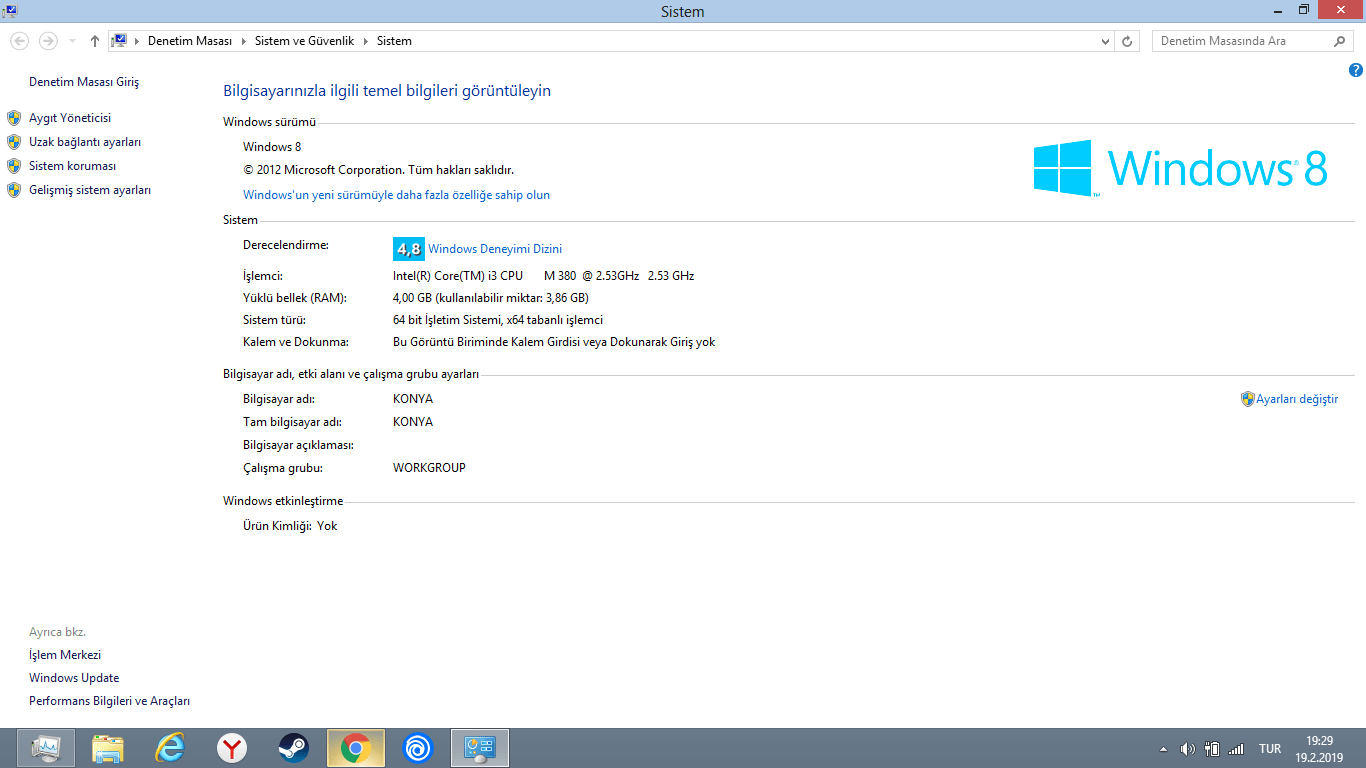Image resolution: width=1366 pixels, height=768 pixels.
Task: Click the 4,8 rating badge
Action: pos(409,249)
